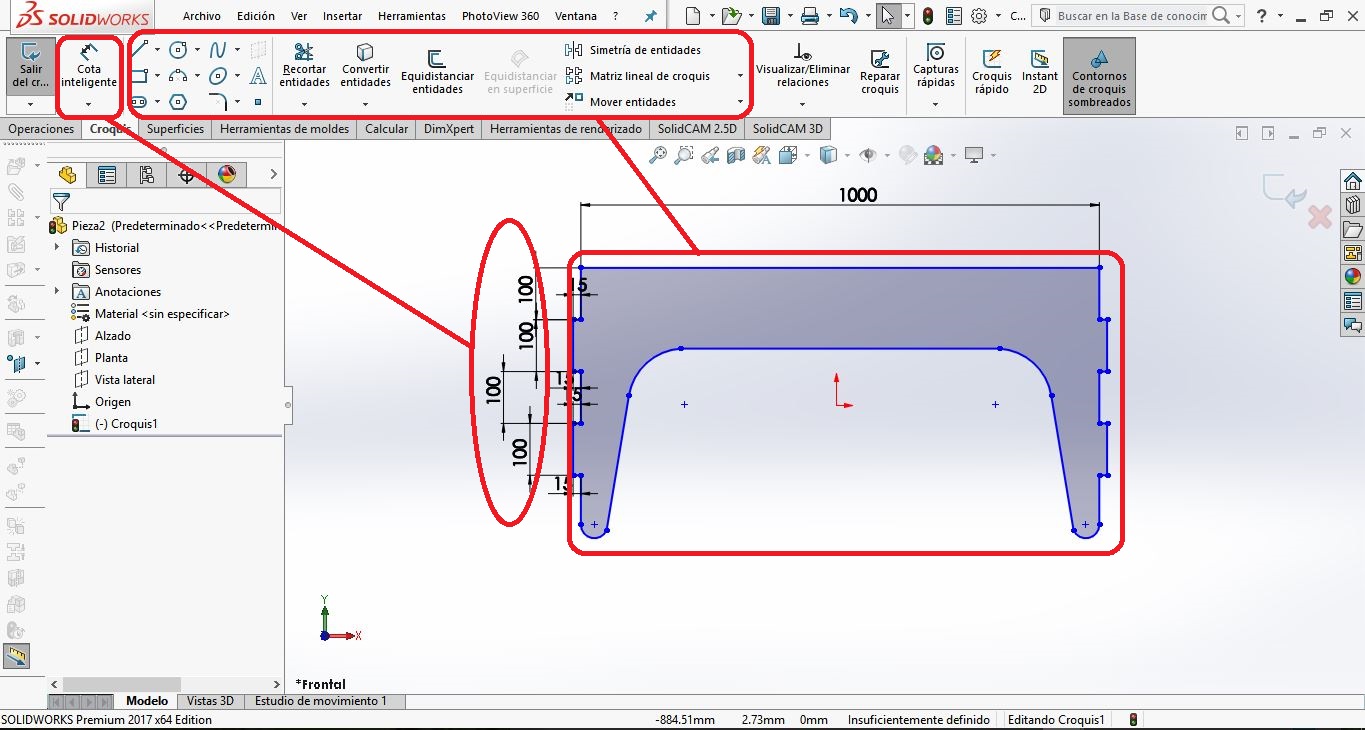Expand manager panel tabs chevron
Image resolution: width=1365 pixels, height=730 pixels.
tap(273, 175)
